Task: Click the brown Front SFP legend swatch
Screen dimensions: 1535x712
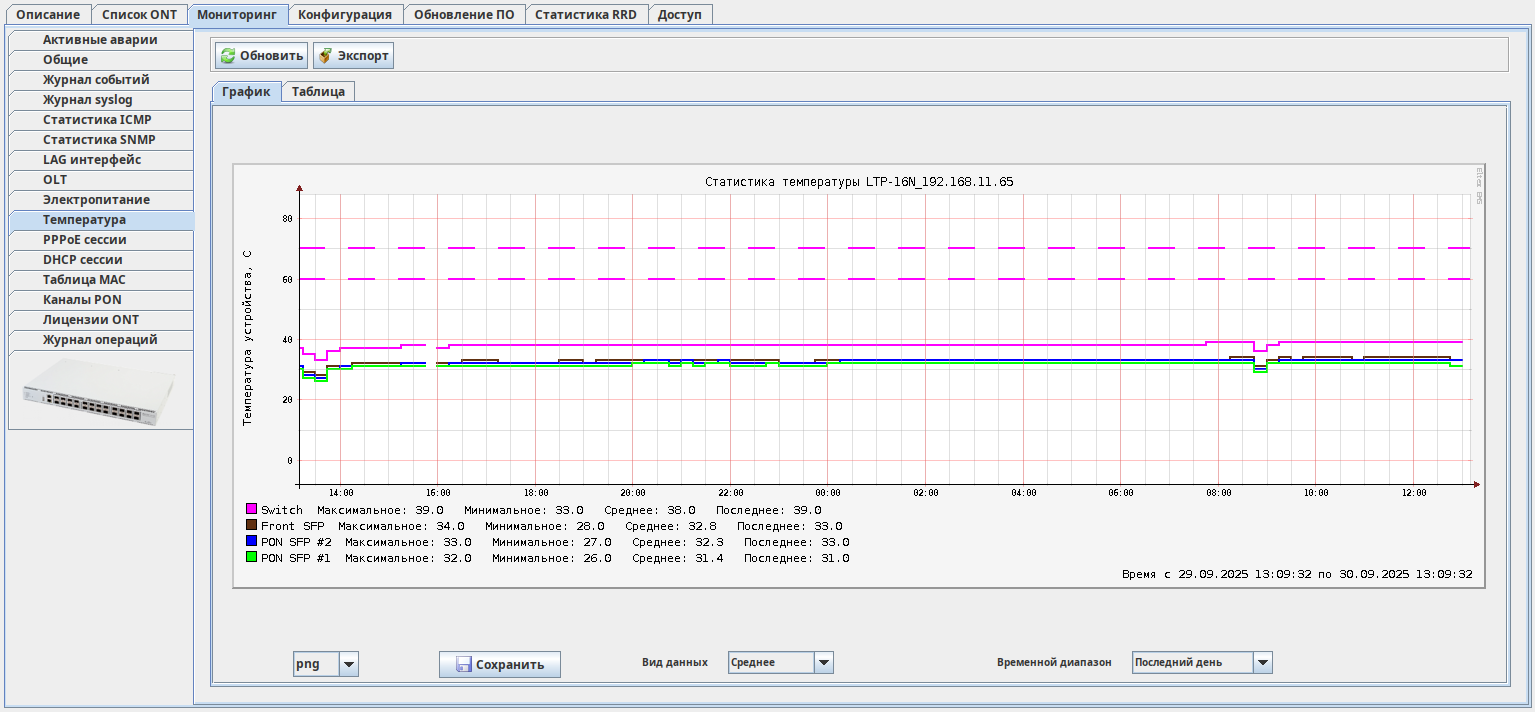Action: pos(252,525)
